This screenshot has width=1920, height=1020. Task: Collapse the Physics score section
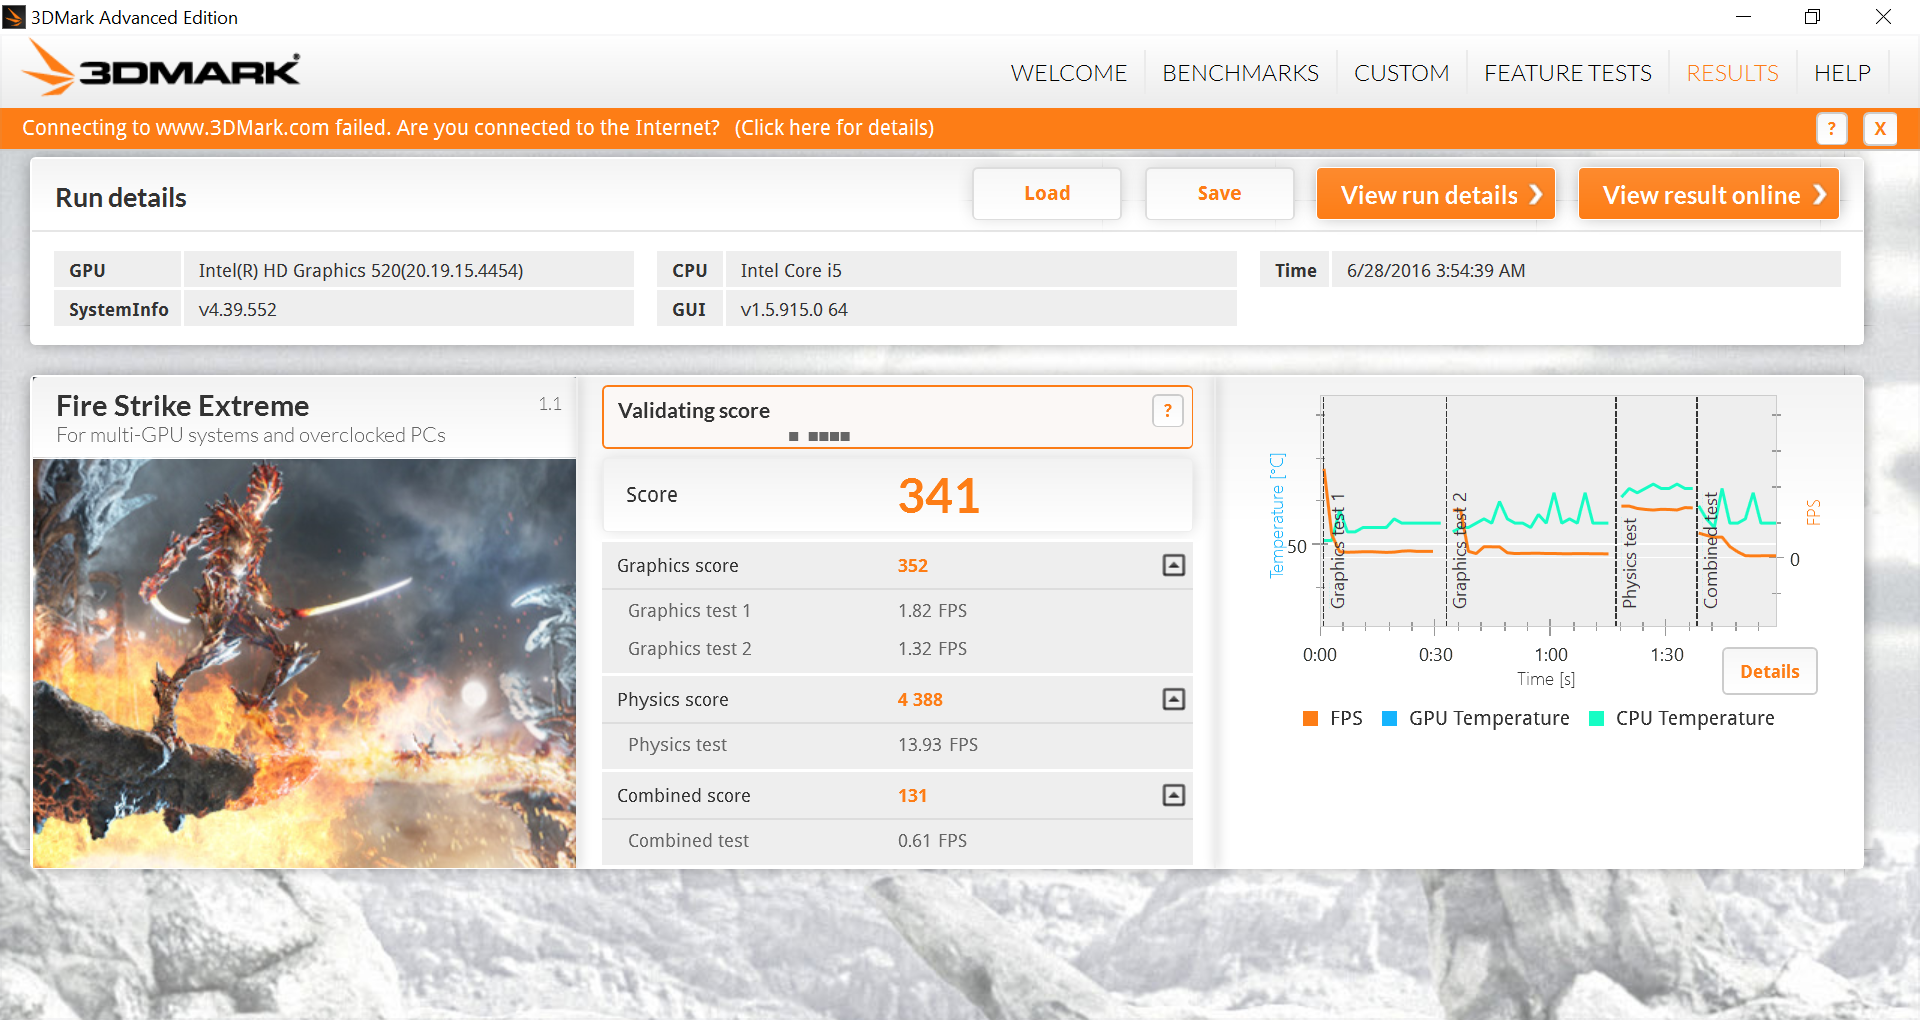(x=1174, y=699)
